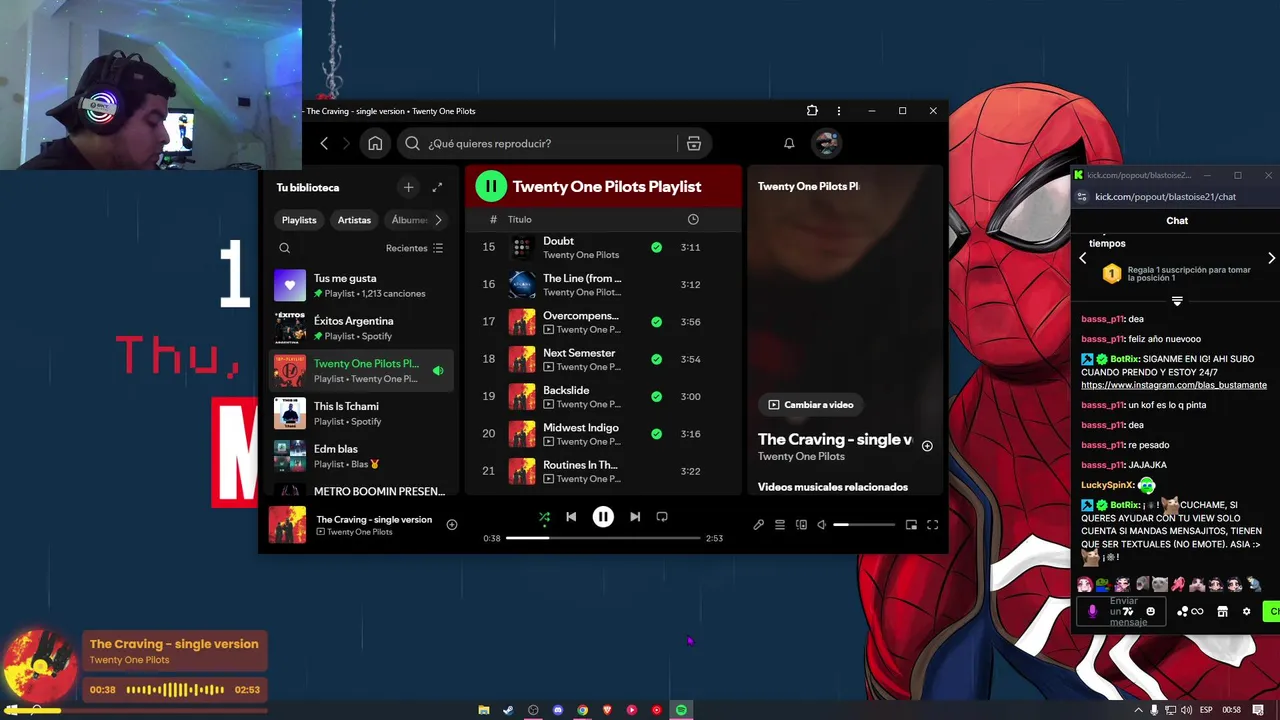
Task: Open the three-dot menu in Spotify title bar
Action: [x=839, y=111]
